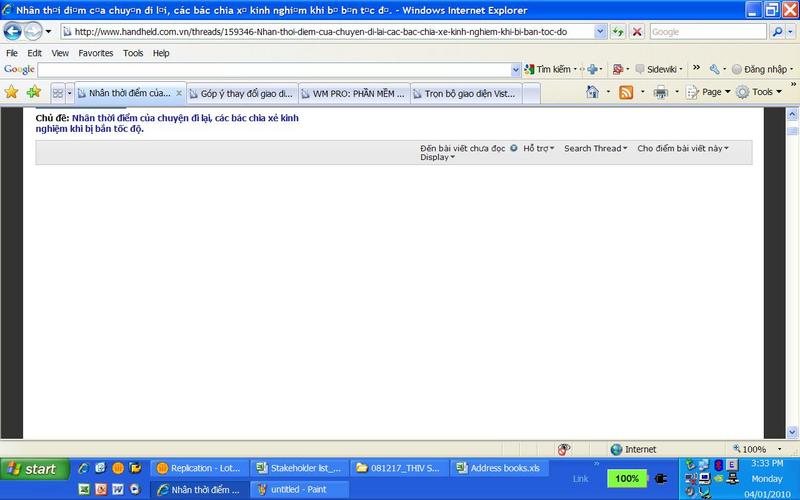Click the Đăng nhập button in Google toolbar
The image size is (800, 500).
pyautogui.click(x=764, y=70)
